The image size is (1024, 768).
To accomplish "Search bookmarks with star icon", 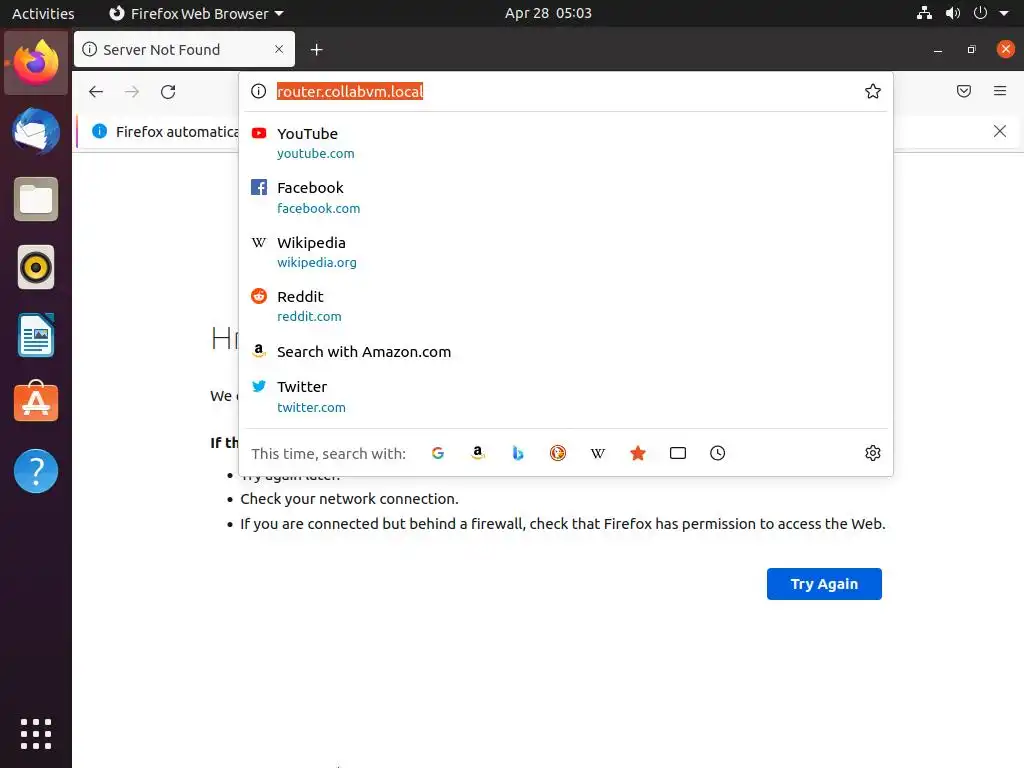I will pyautogui.click(x=638, y=453).
